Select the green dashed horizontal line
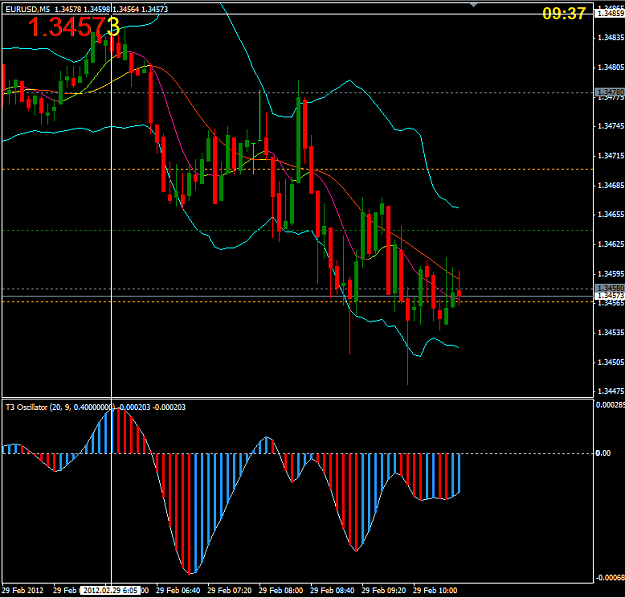This screenshot has height=598, width=625. coord(297,230)
